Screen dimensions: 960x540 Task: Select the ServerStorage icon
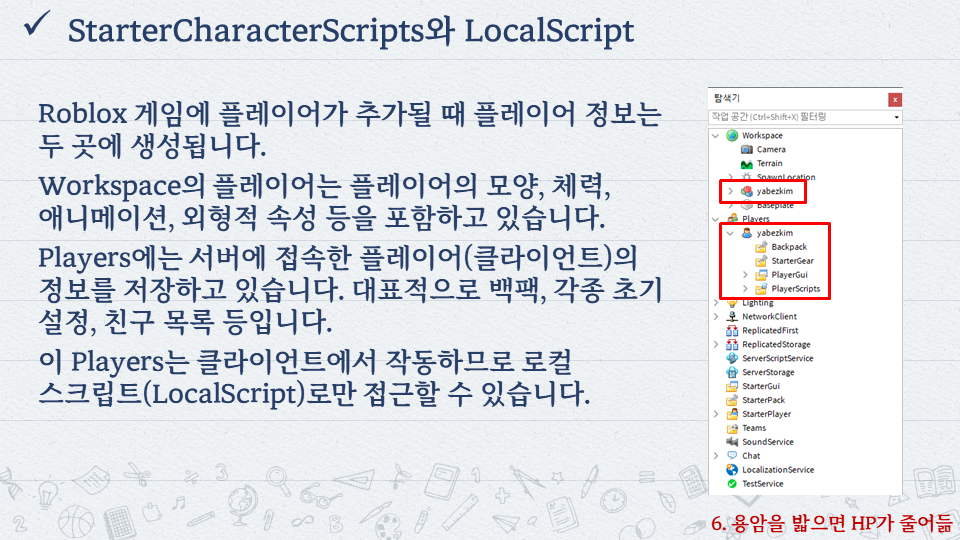tap(732, 372)
